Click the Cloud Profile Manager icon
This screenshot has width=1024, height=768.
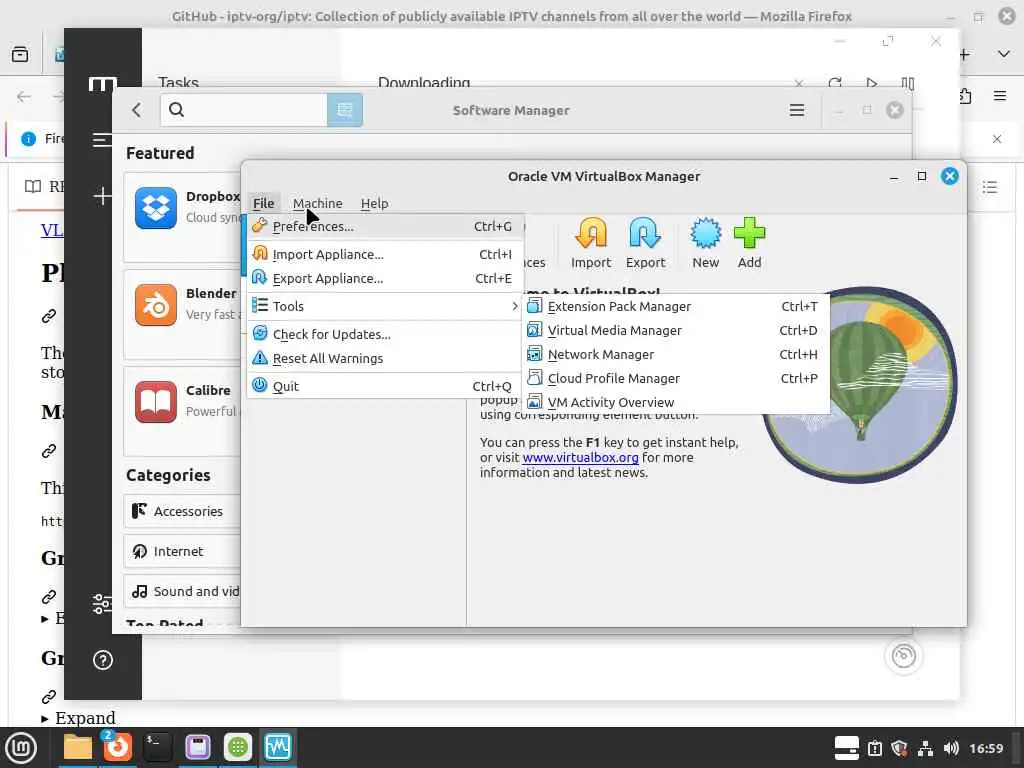coord(534,377)
